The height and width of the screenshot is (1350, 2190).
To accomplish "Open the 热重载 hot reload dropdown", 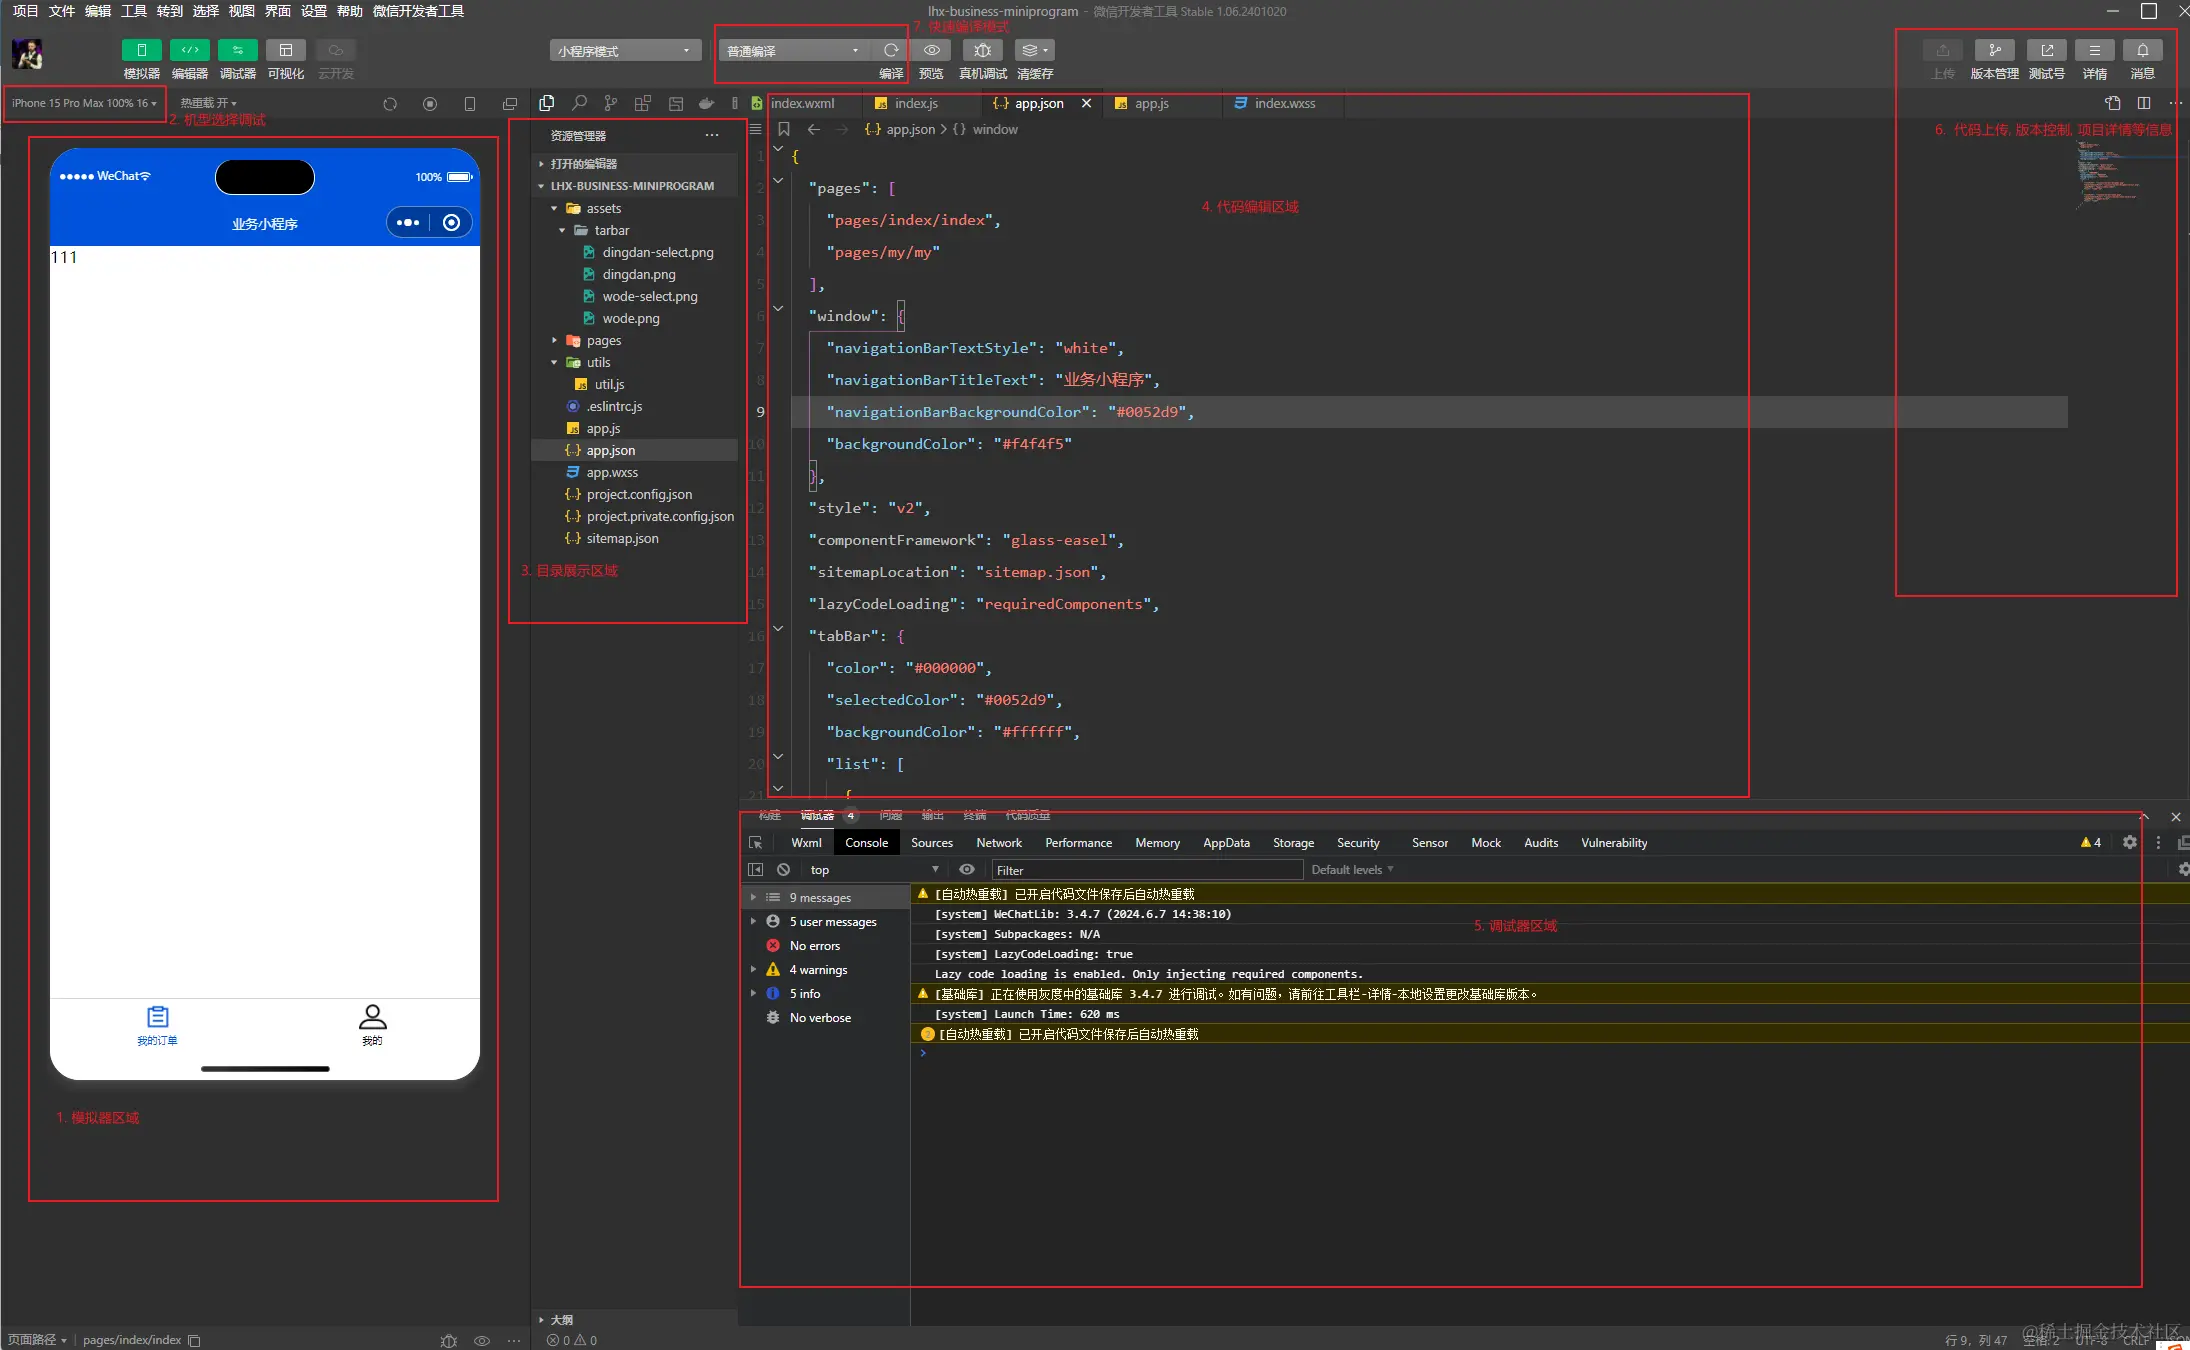I will pos(208,103).
